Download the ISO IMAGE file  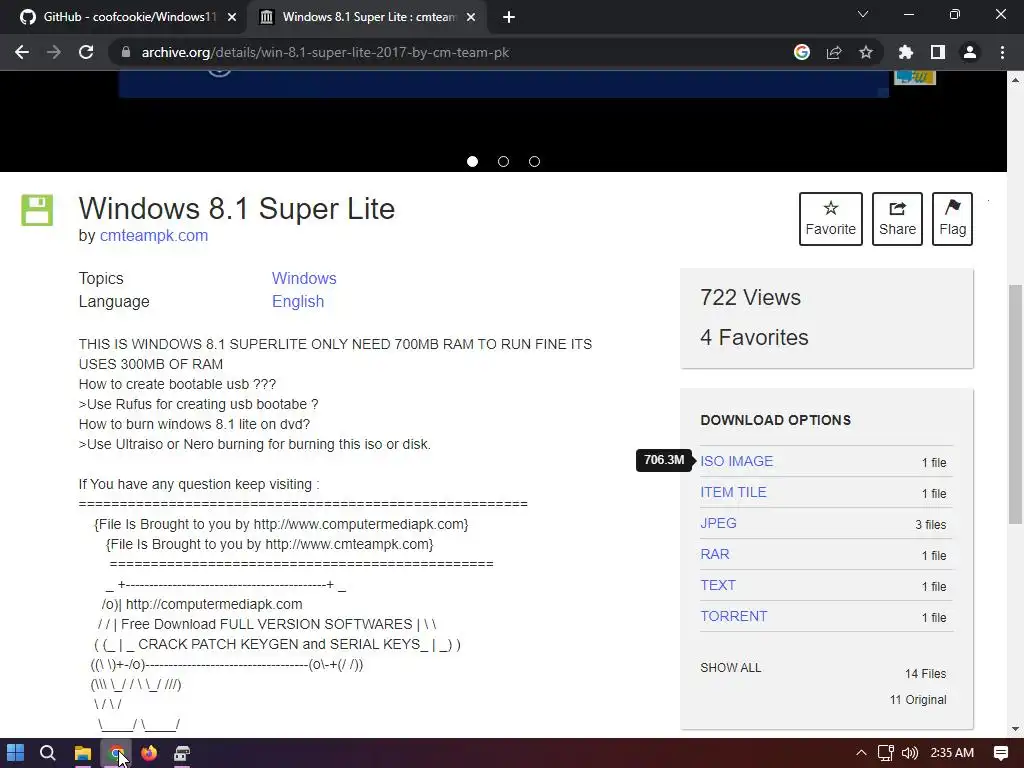coord(737,461)
